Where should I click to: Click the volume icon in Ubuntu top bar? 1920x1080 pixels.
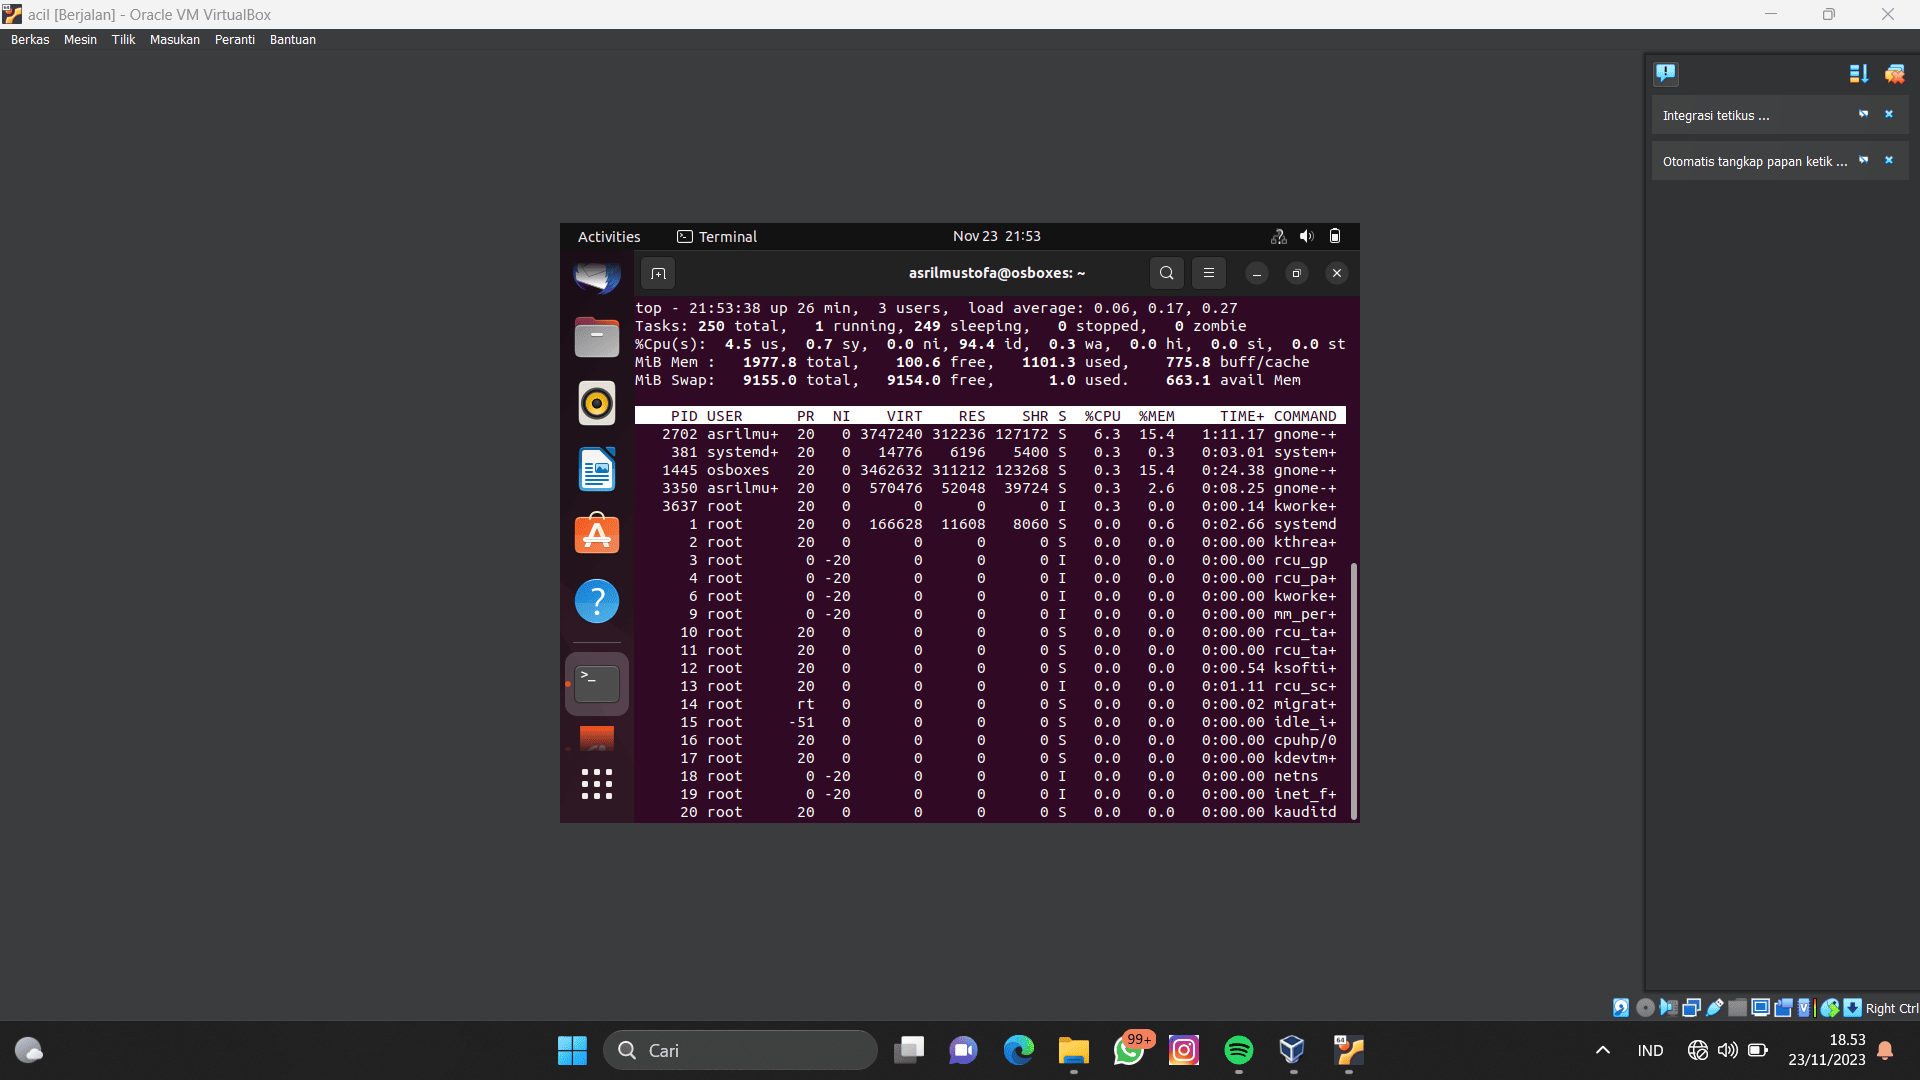1306,237
